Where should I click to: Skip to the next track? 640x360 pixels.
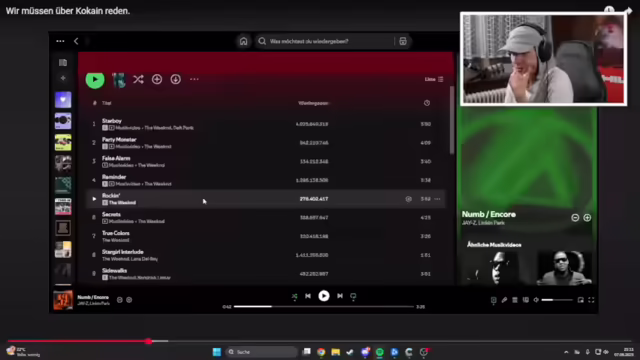click(x=340, y=296)
